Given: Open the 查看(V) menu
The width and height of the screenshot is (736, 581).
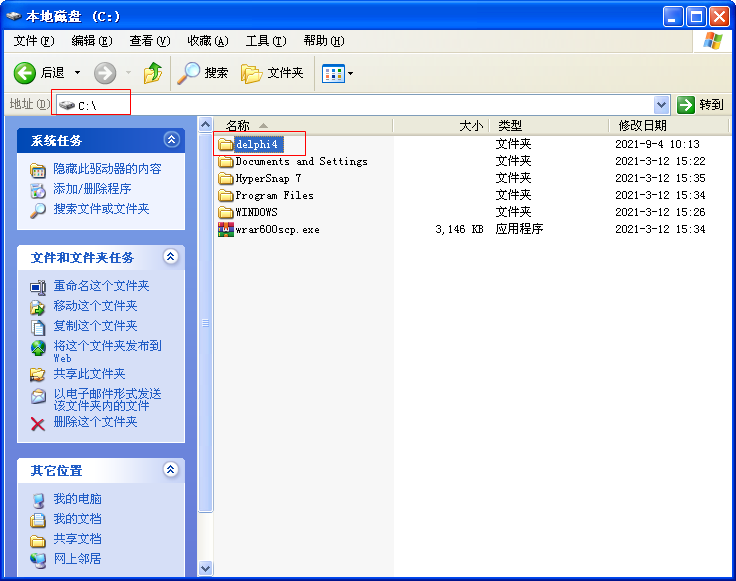Looking at the screenshot, I should coord(150,41).
